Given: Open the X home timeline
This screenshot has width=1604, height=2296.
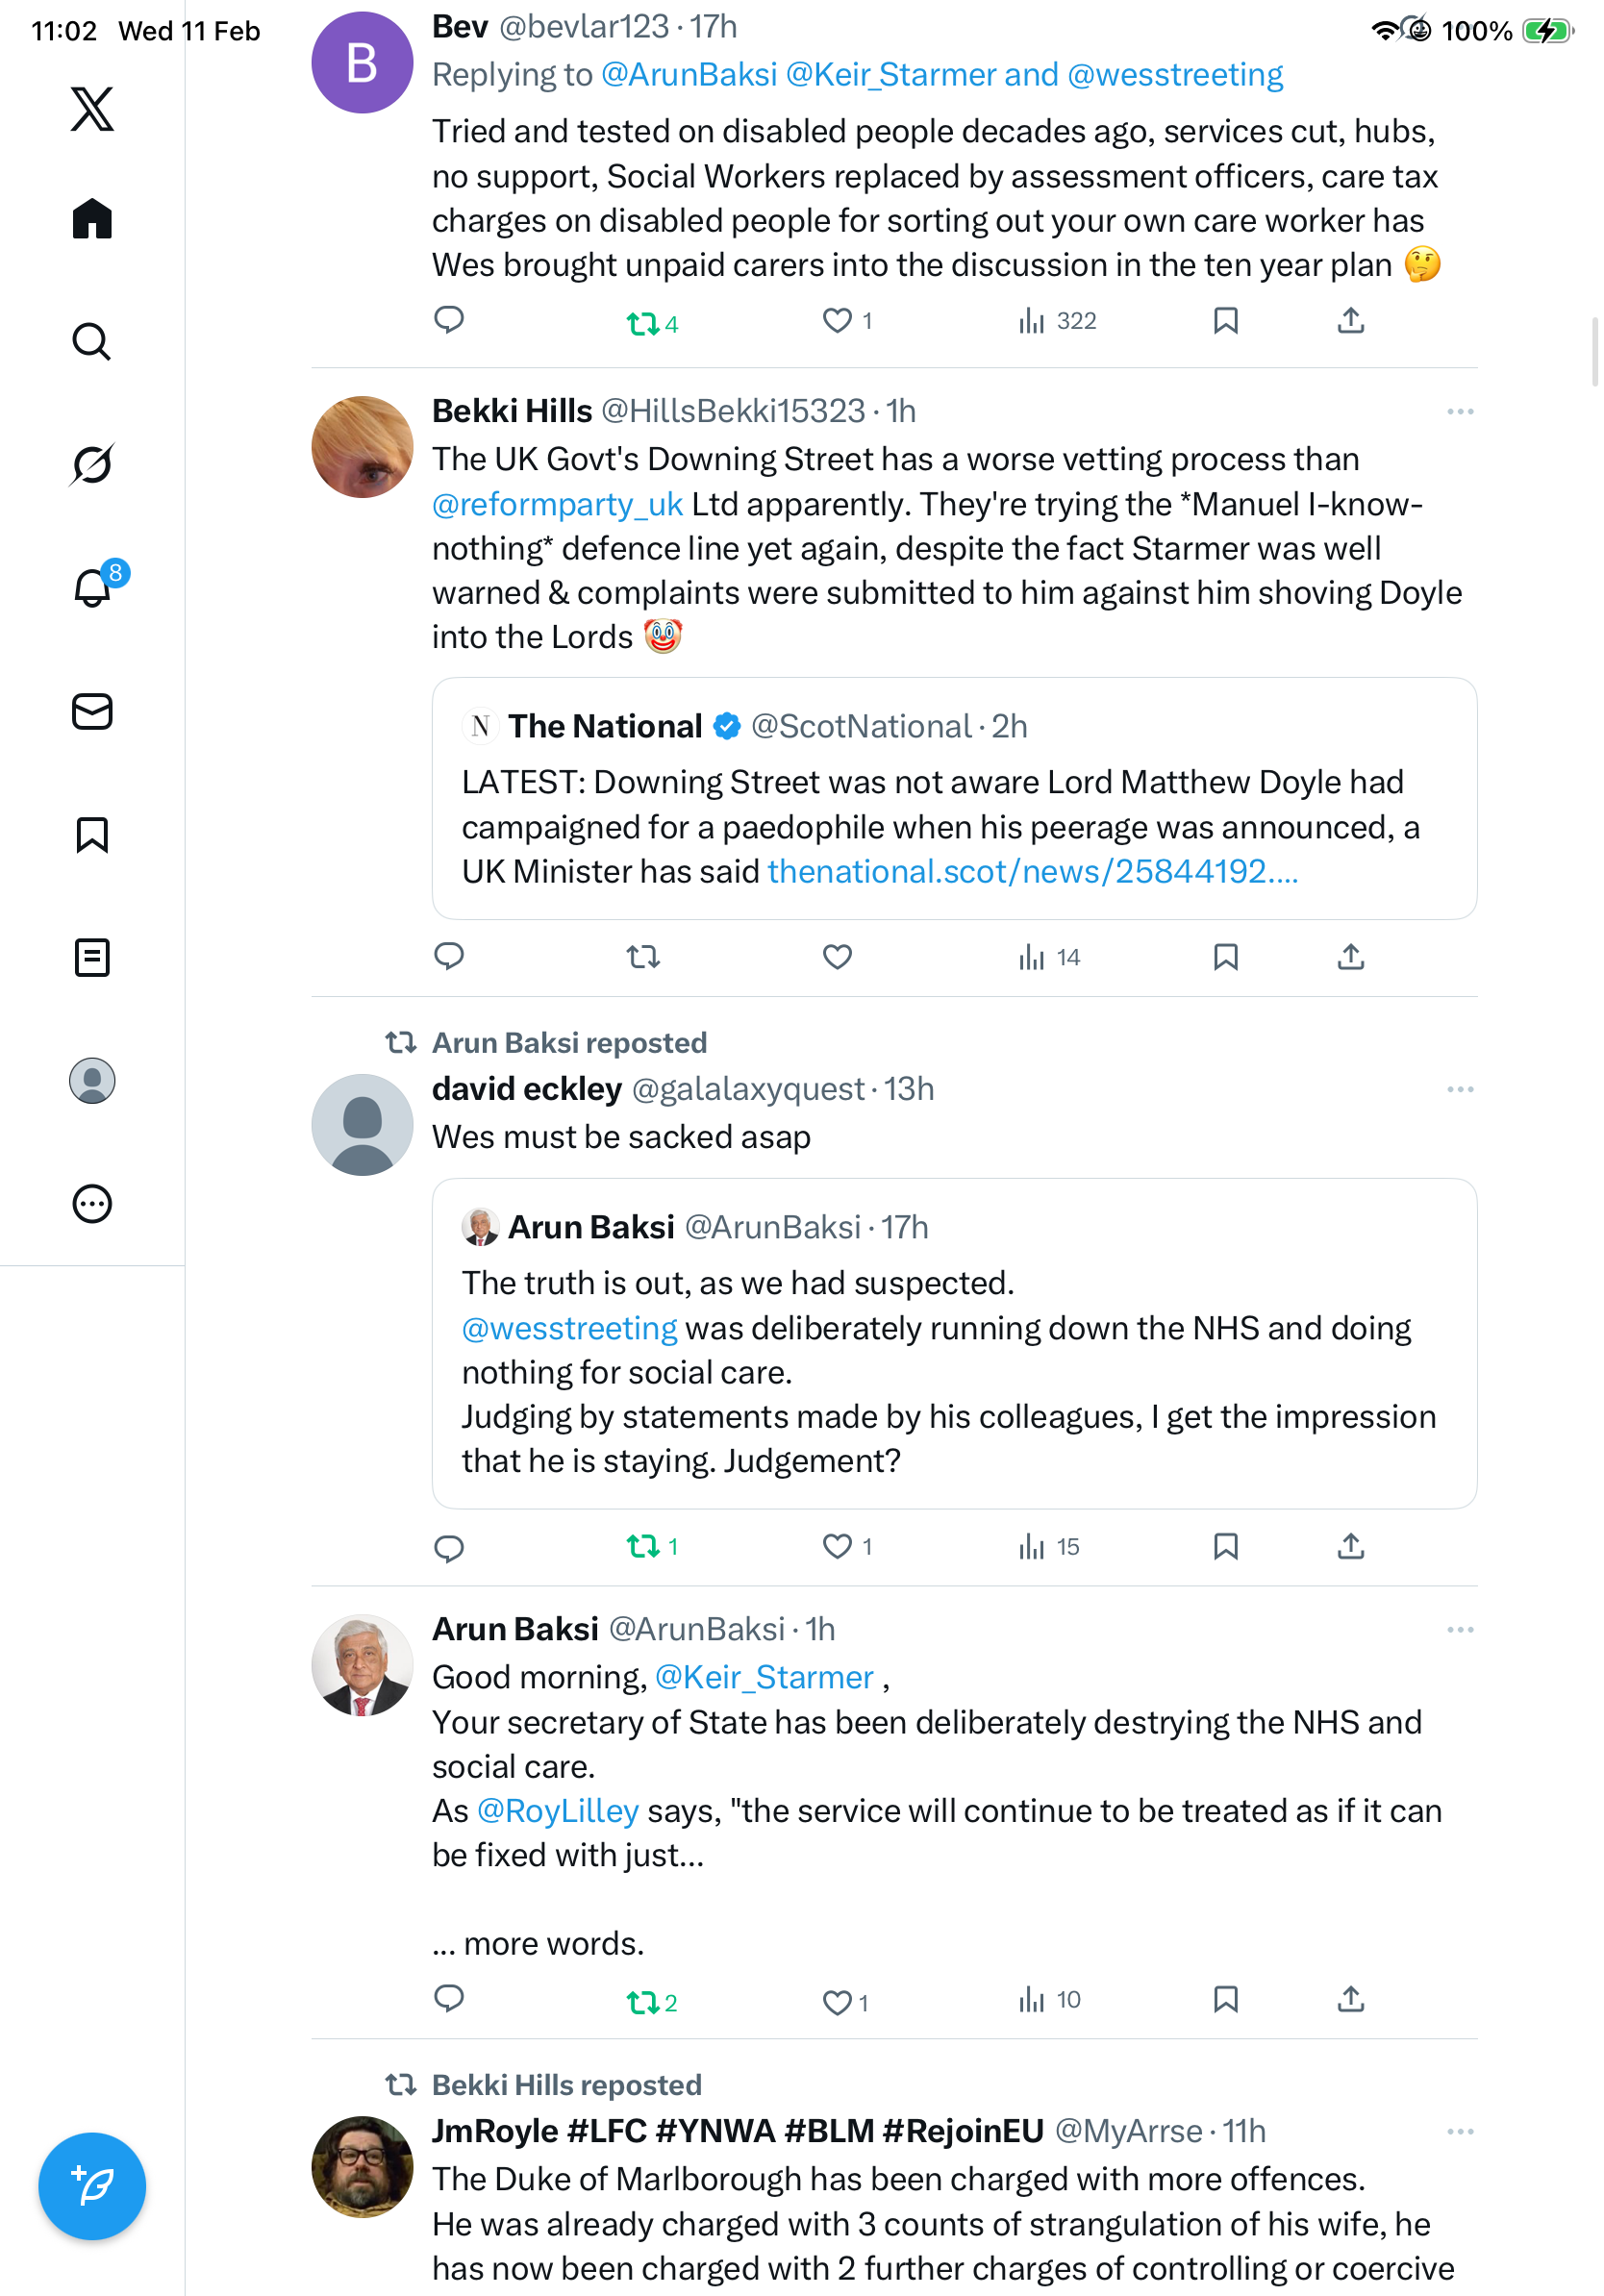Looking at the screenshot, I should pyautogui.click(x=92, y=218).
